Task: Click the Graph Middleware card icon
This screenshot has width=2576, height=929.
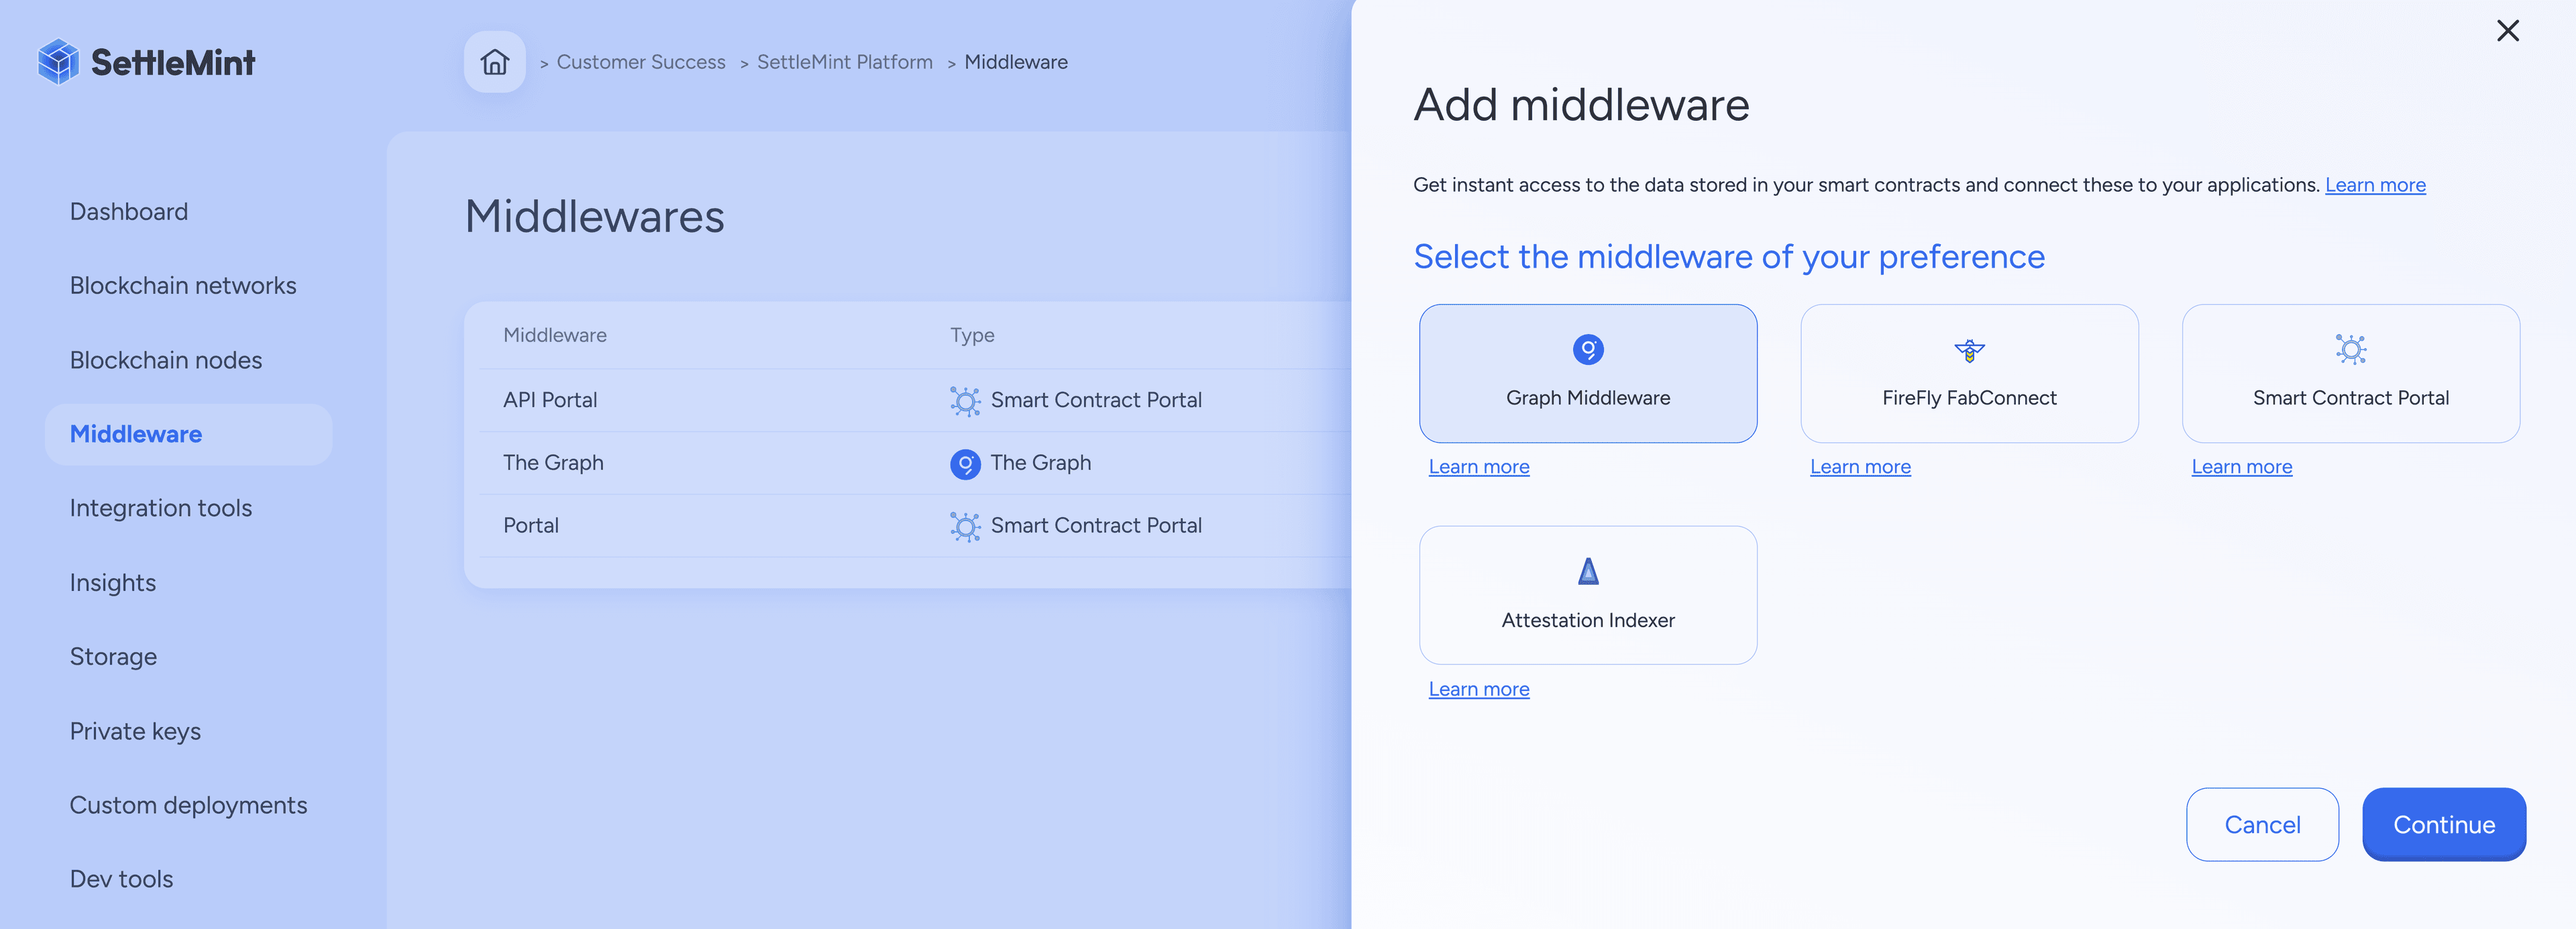Action: click(1588, 350)
